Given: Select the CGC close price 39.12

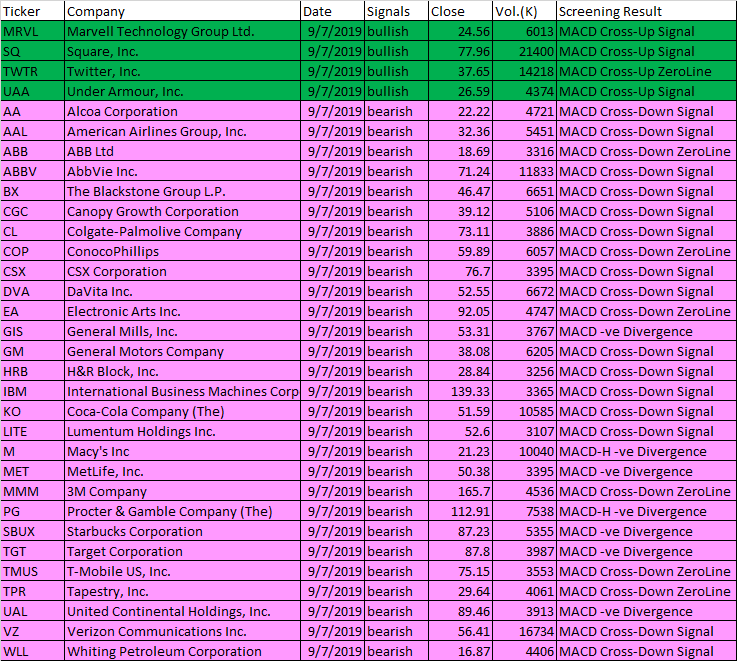Looking at the screenshot, I should pos(460,211).
